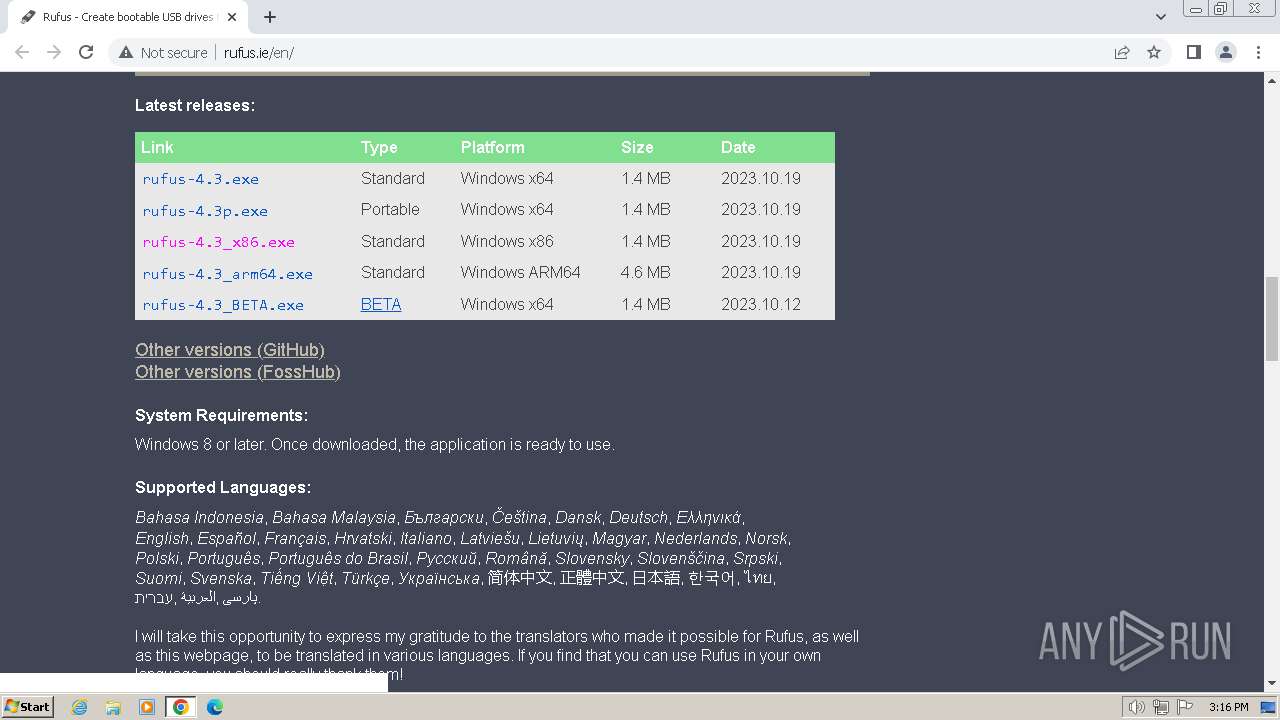
Task: Click the vertical scrollbar thumb
Action: coord(1272,318)
